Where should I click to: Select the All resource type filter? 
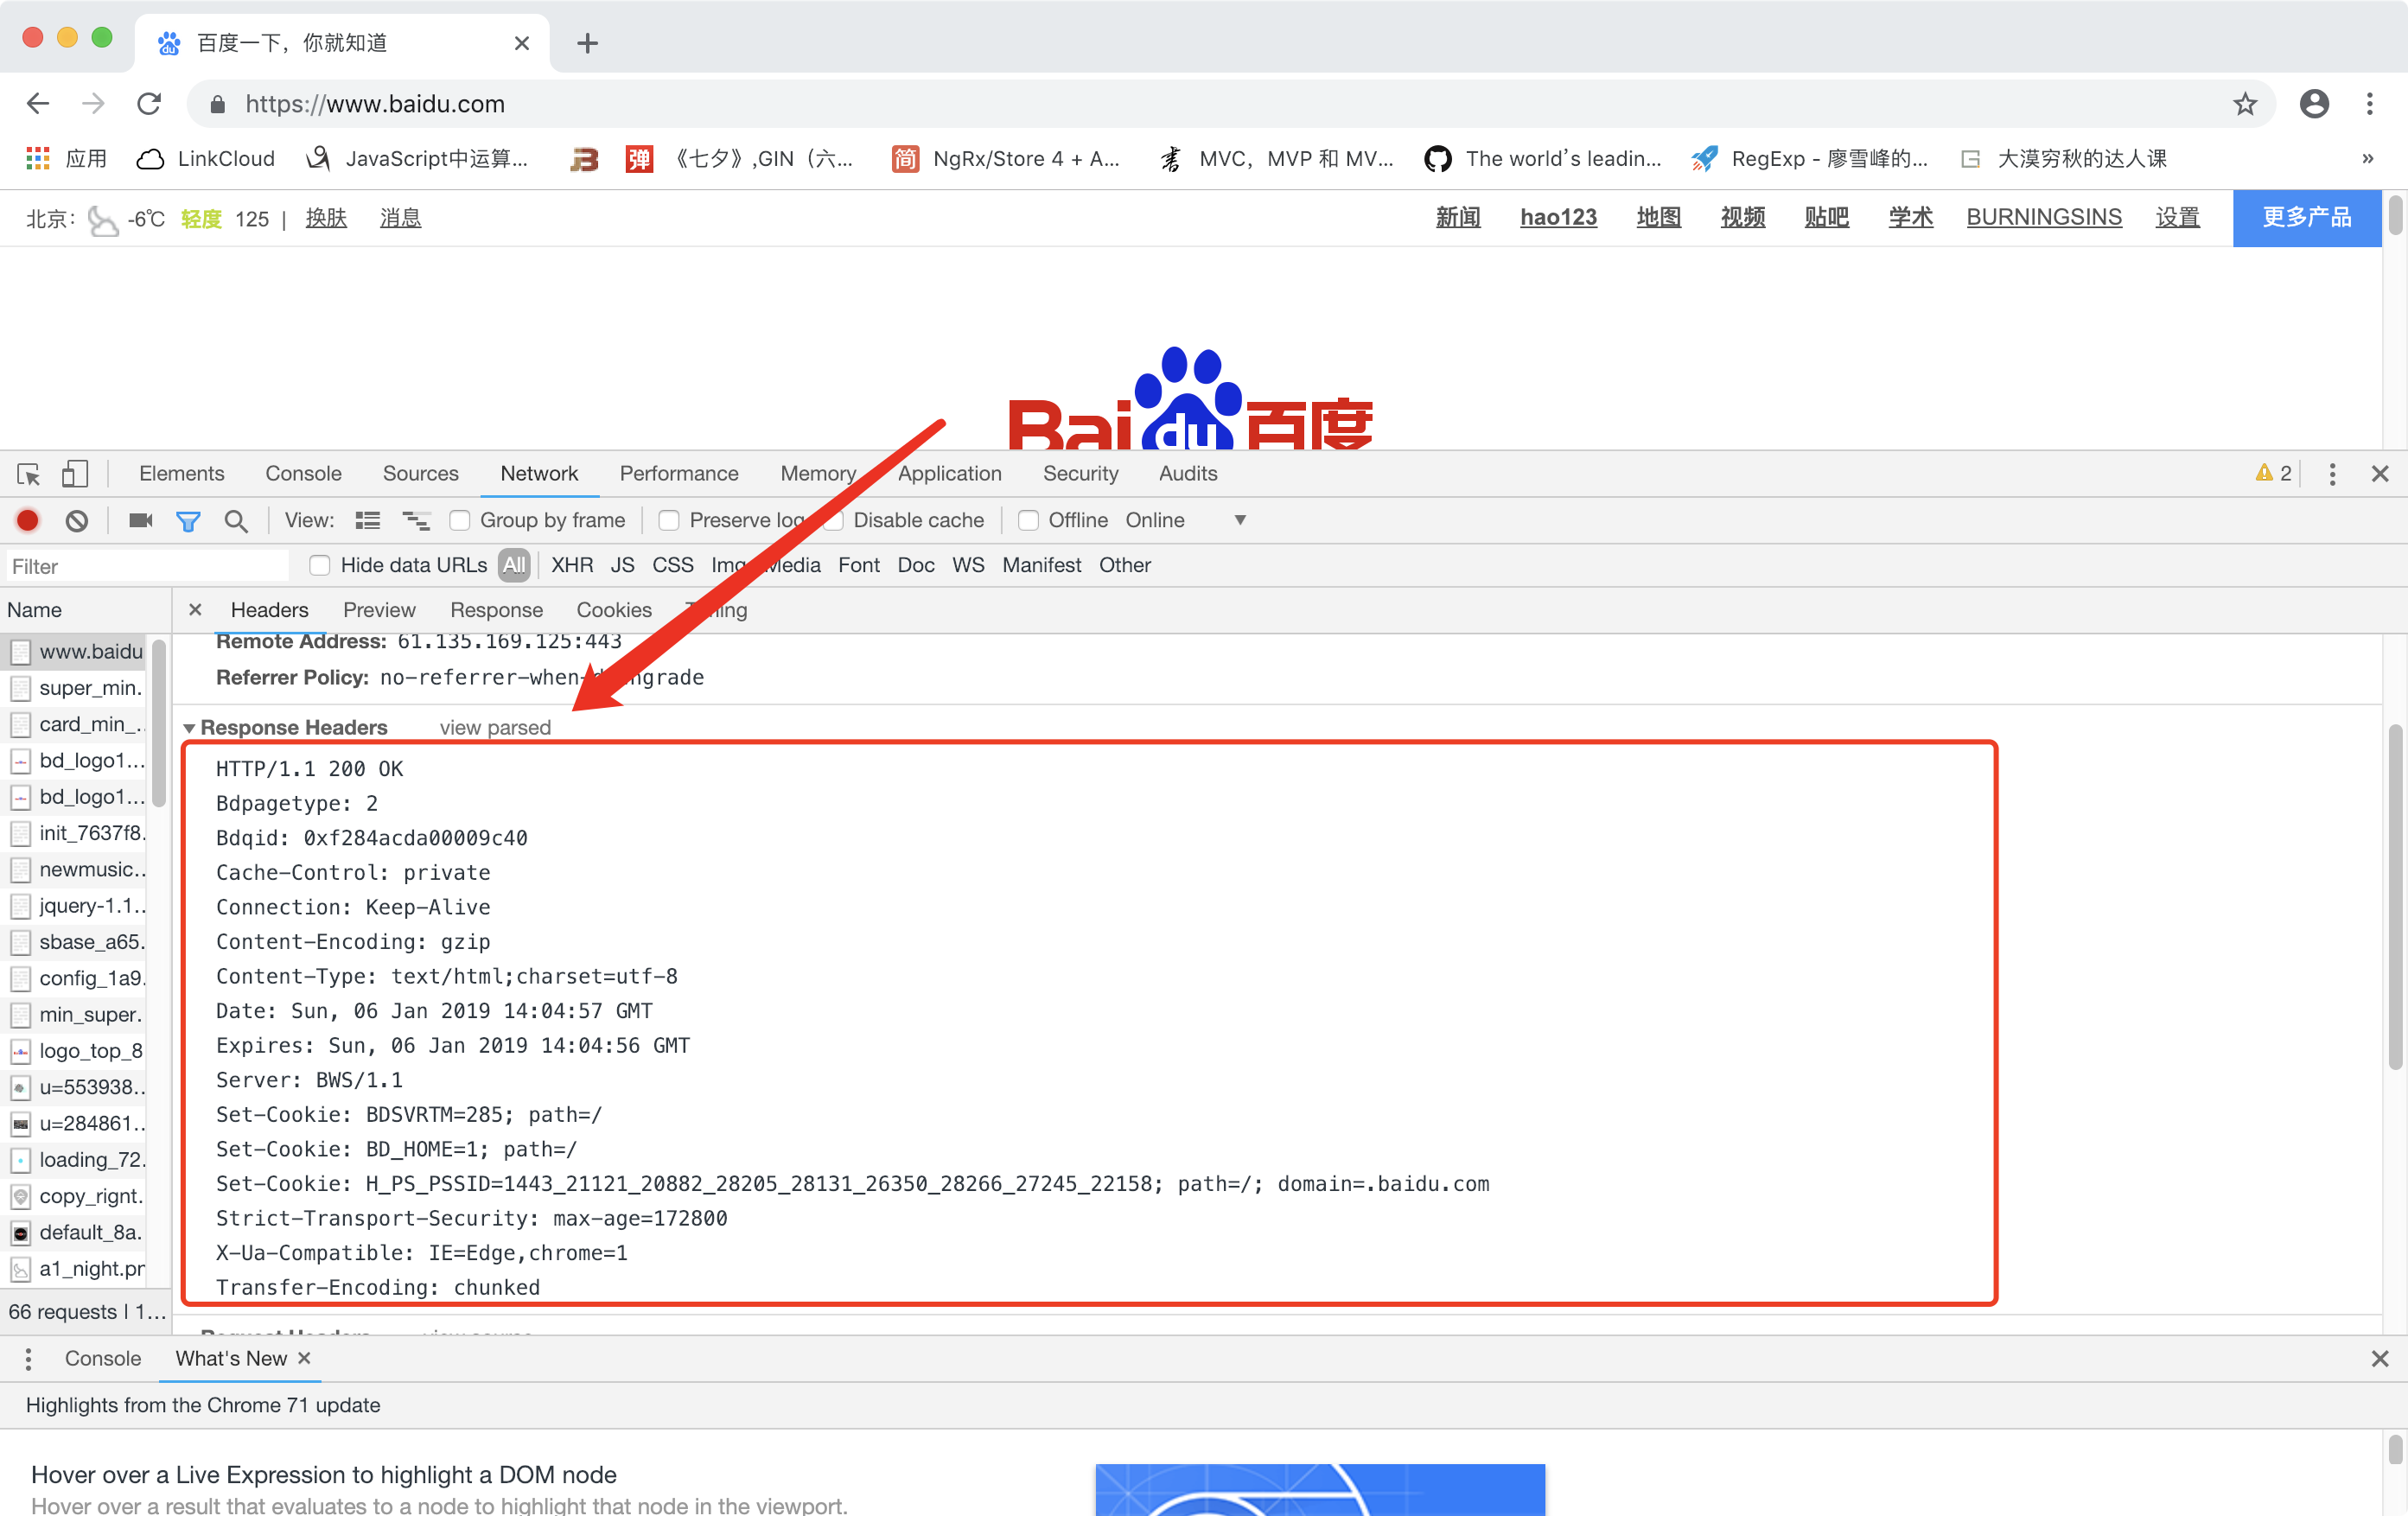[x=514, y=565]
